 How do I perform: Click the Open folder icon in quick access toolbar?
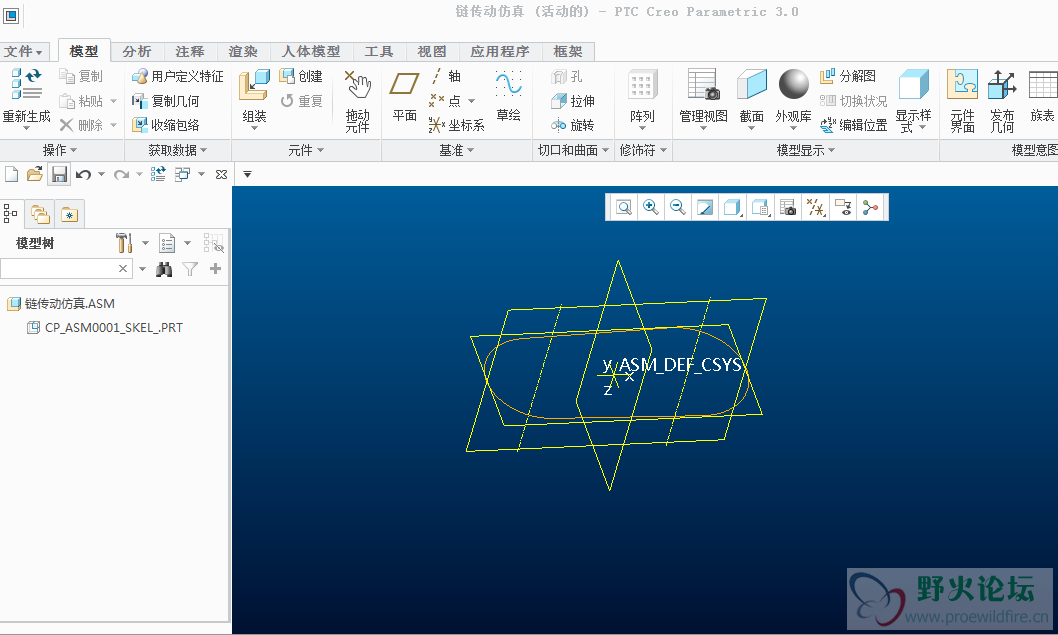click(x=35, y=174)
